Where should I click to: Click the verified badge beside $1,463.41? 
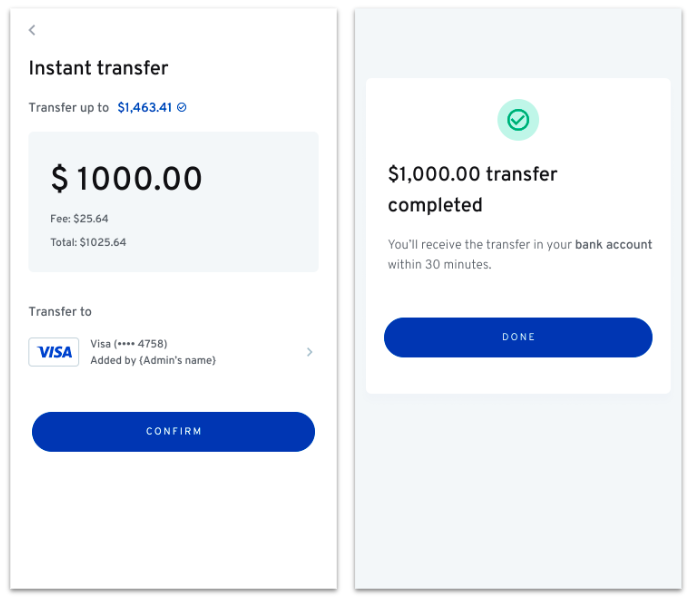coord(181,107)
